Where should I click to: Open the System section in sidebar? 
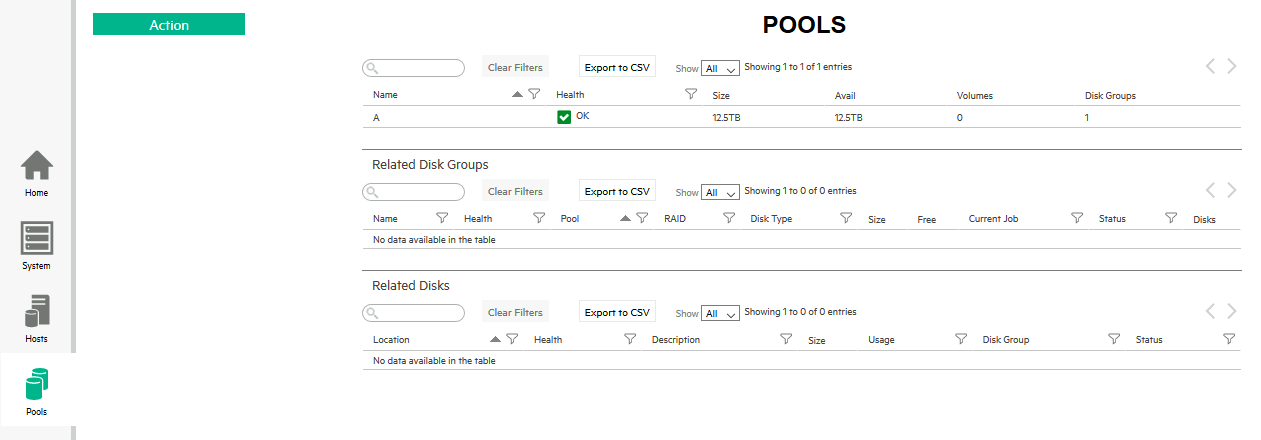37,246
